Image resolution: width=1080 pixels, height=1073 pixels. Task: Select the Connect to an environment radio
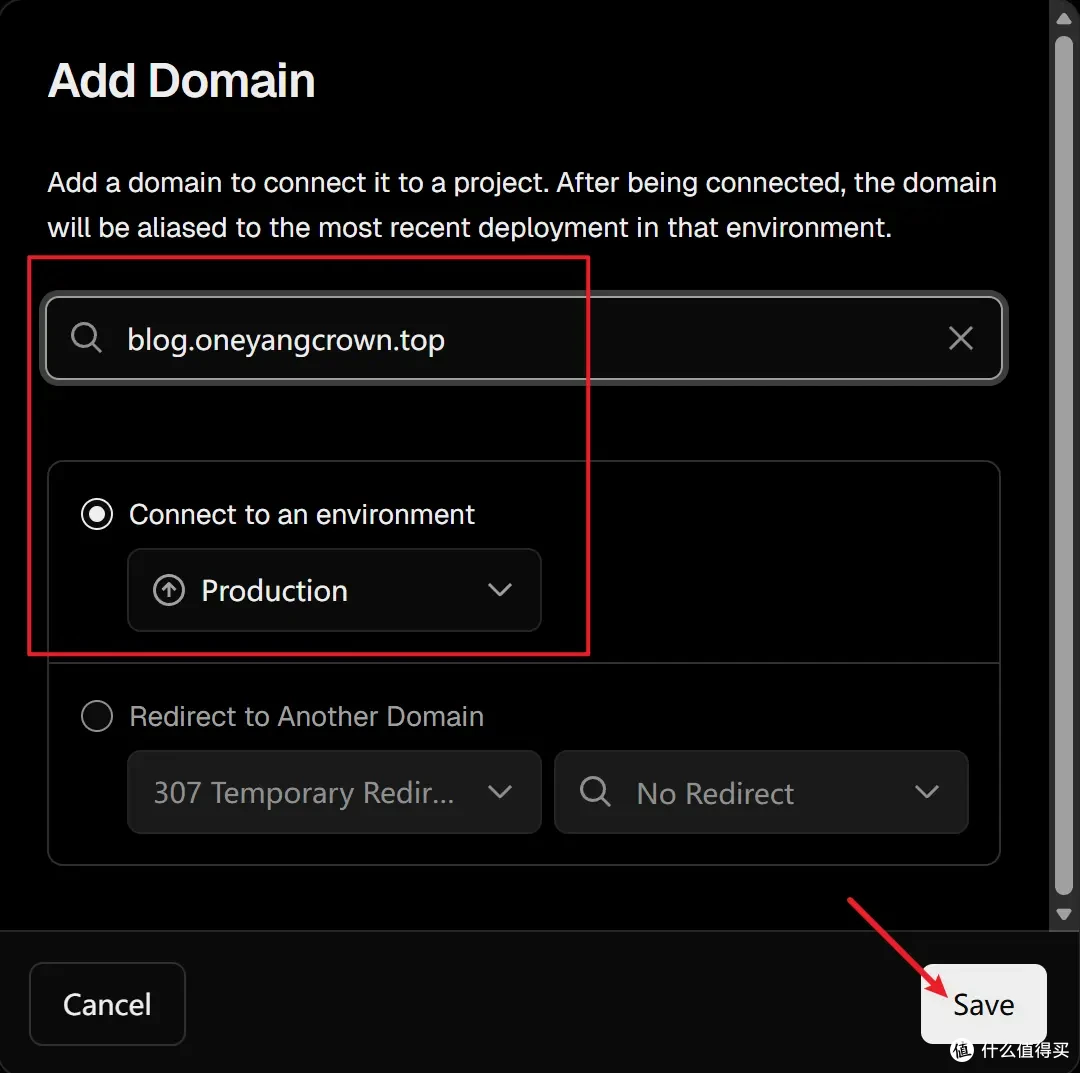pos(97,514)
